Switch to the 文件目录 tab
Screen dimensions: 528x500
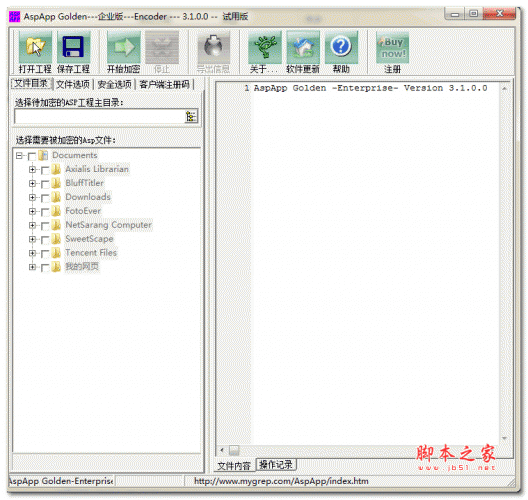click(31, 83)
